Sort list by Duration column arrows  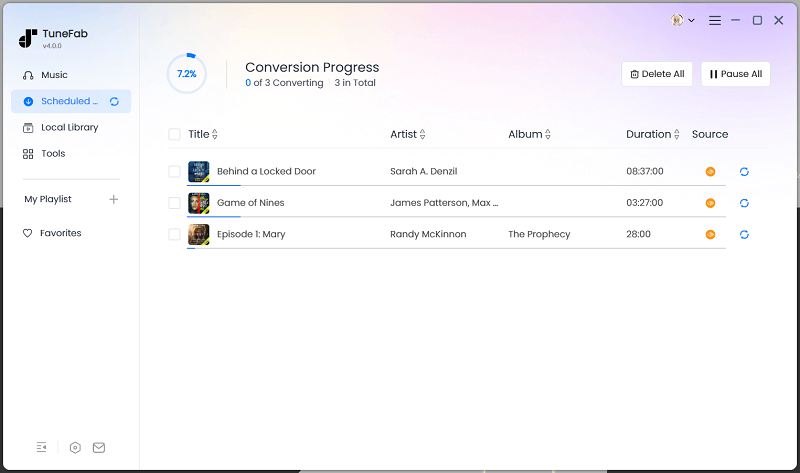coord(677,135)
